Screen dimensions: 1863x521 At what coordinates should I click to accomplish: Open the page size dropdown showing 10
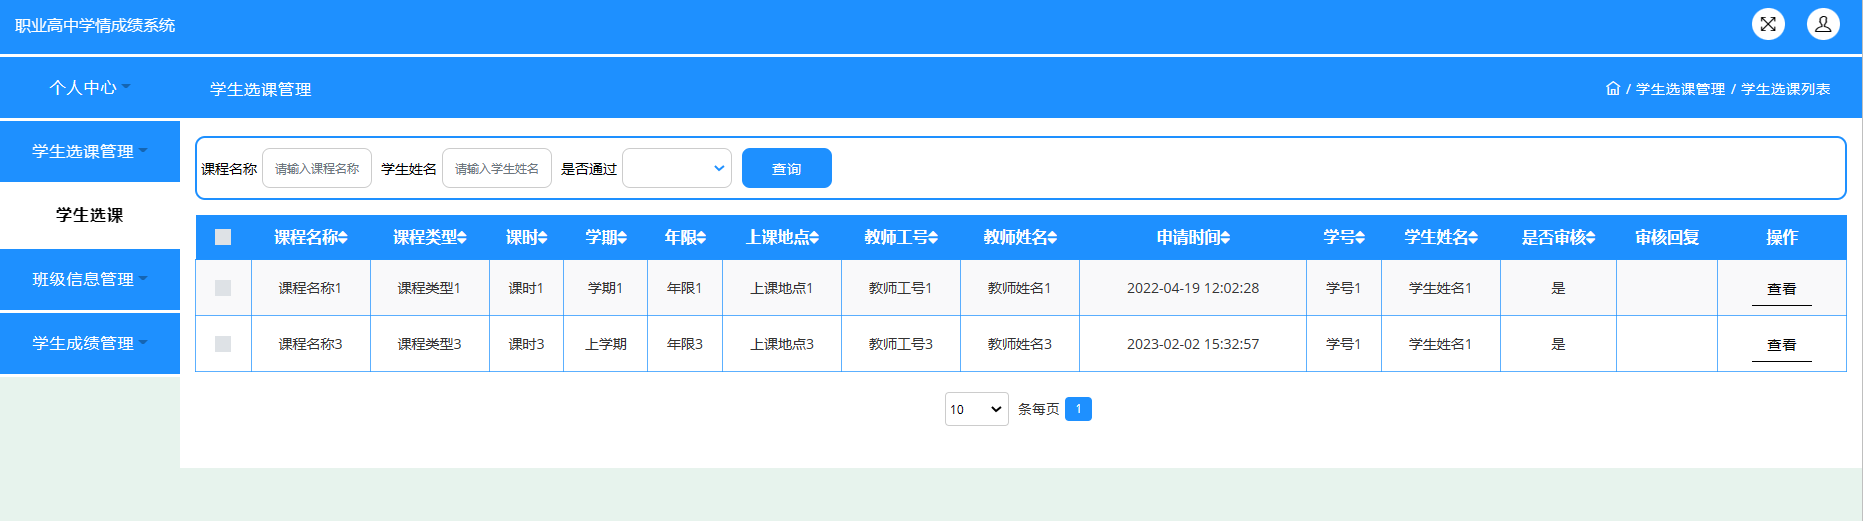coord(976,409)
